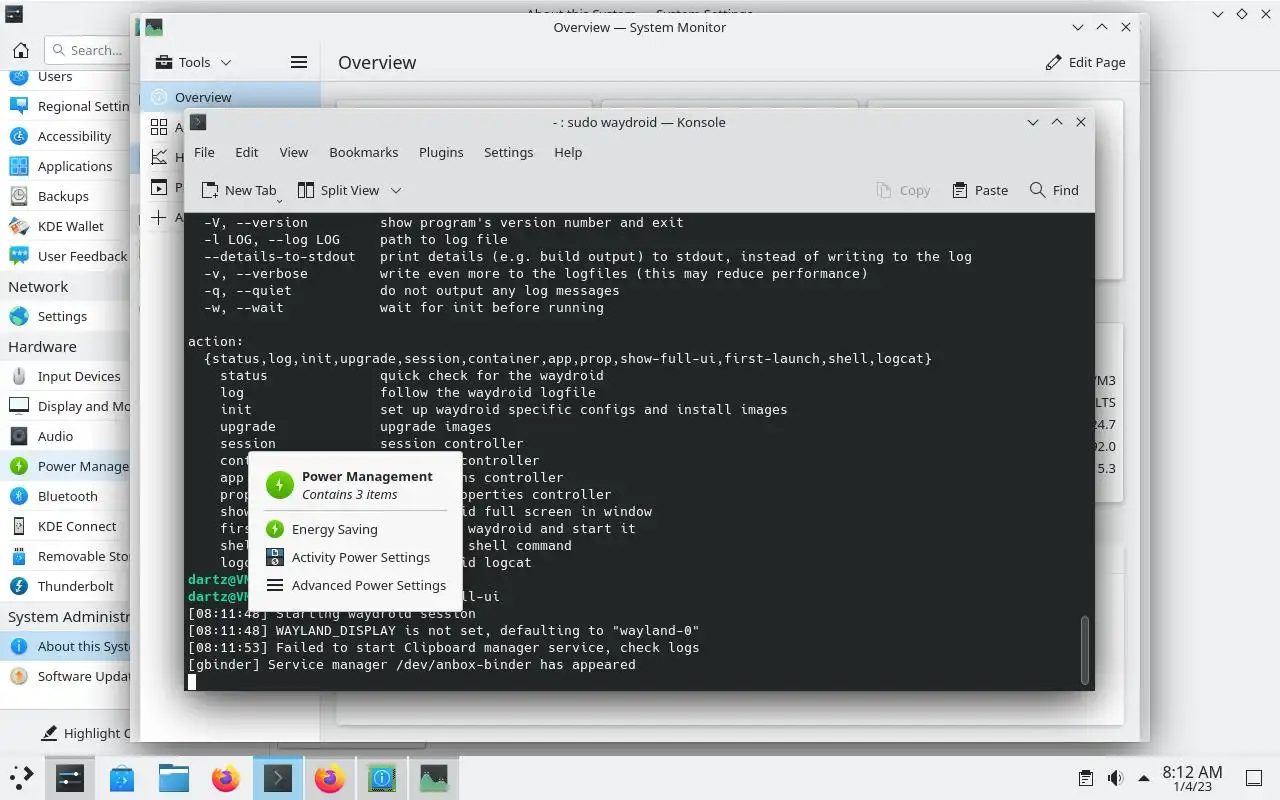Click the New Tab toolbar button

point(239,190)
